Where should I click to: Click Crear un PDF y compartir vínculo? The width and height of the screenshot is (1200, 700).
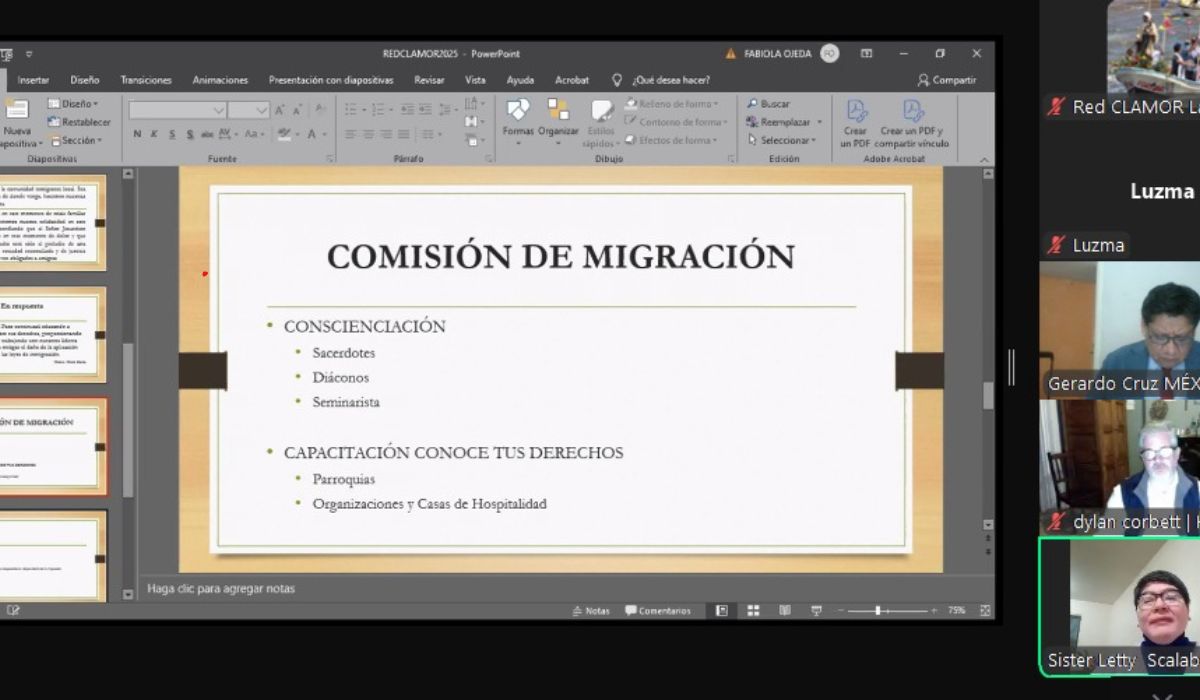click(x=912, y=123)
